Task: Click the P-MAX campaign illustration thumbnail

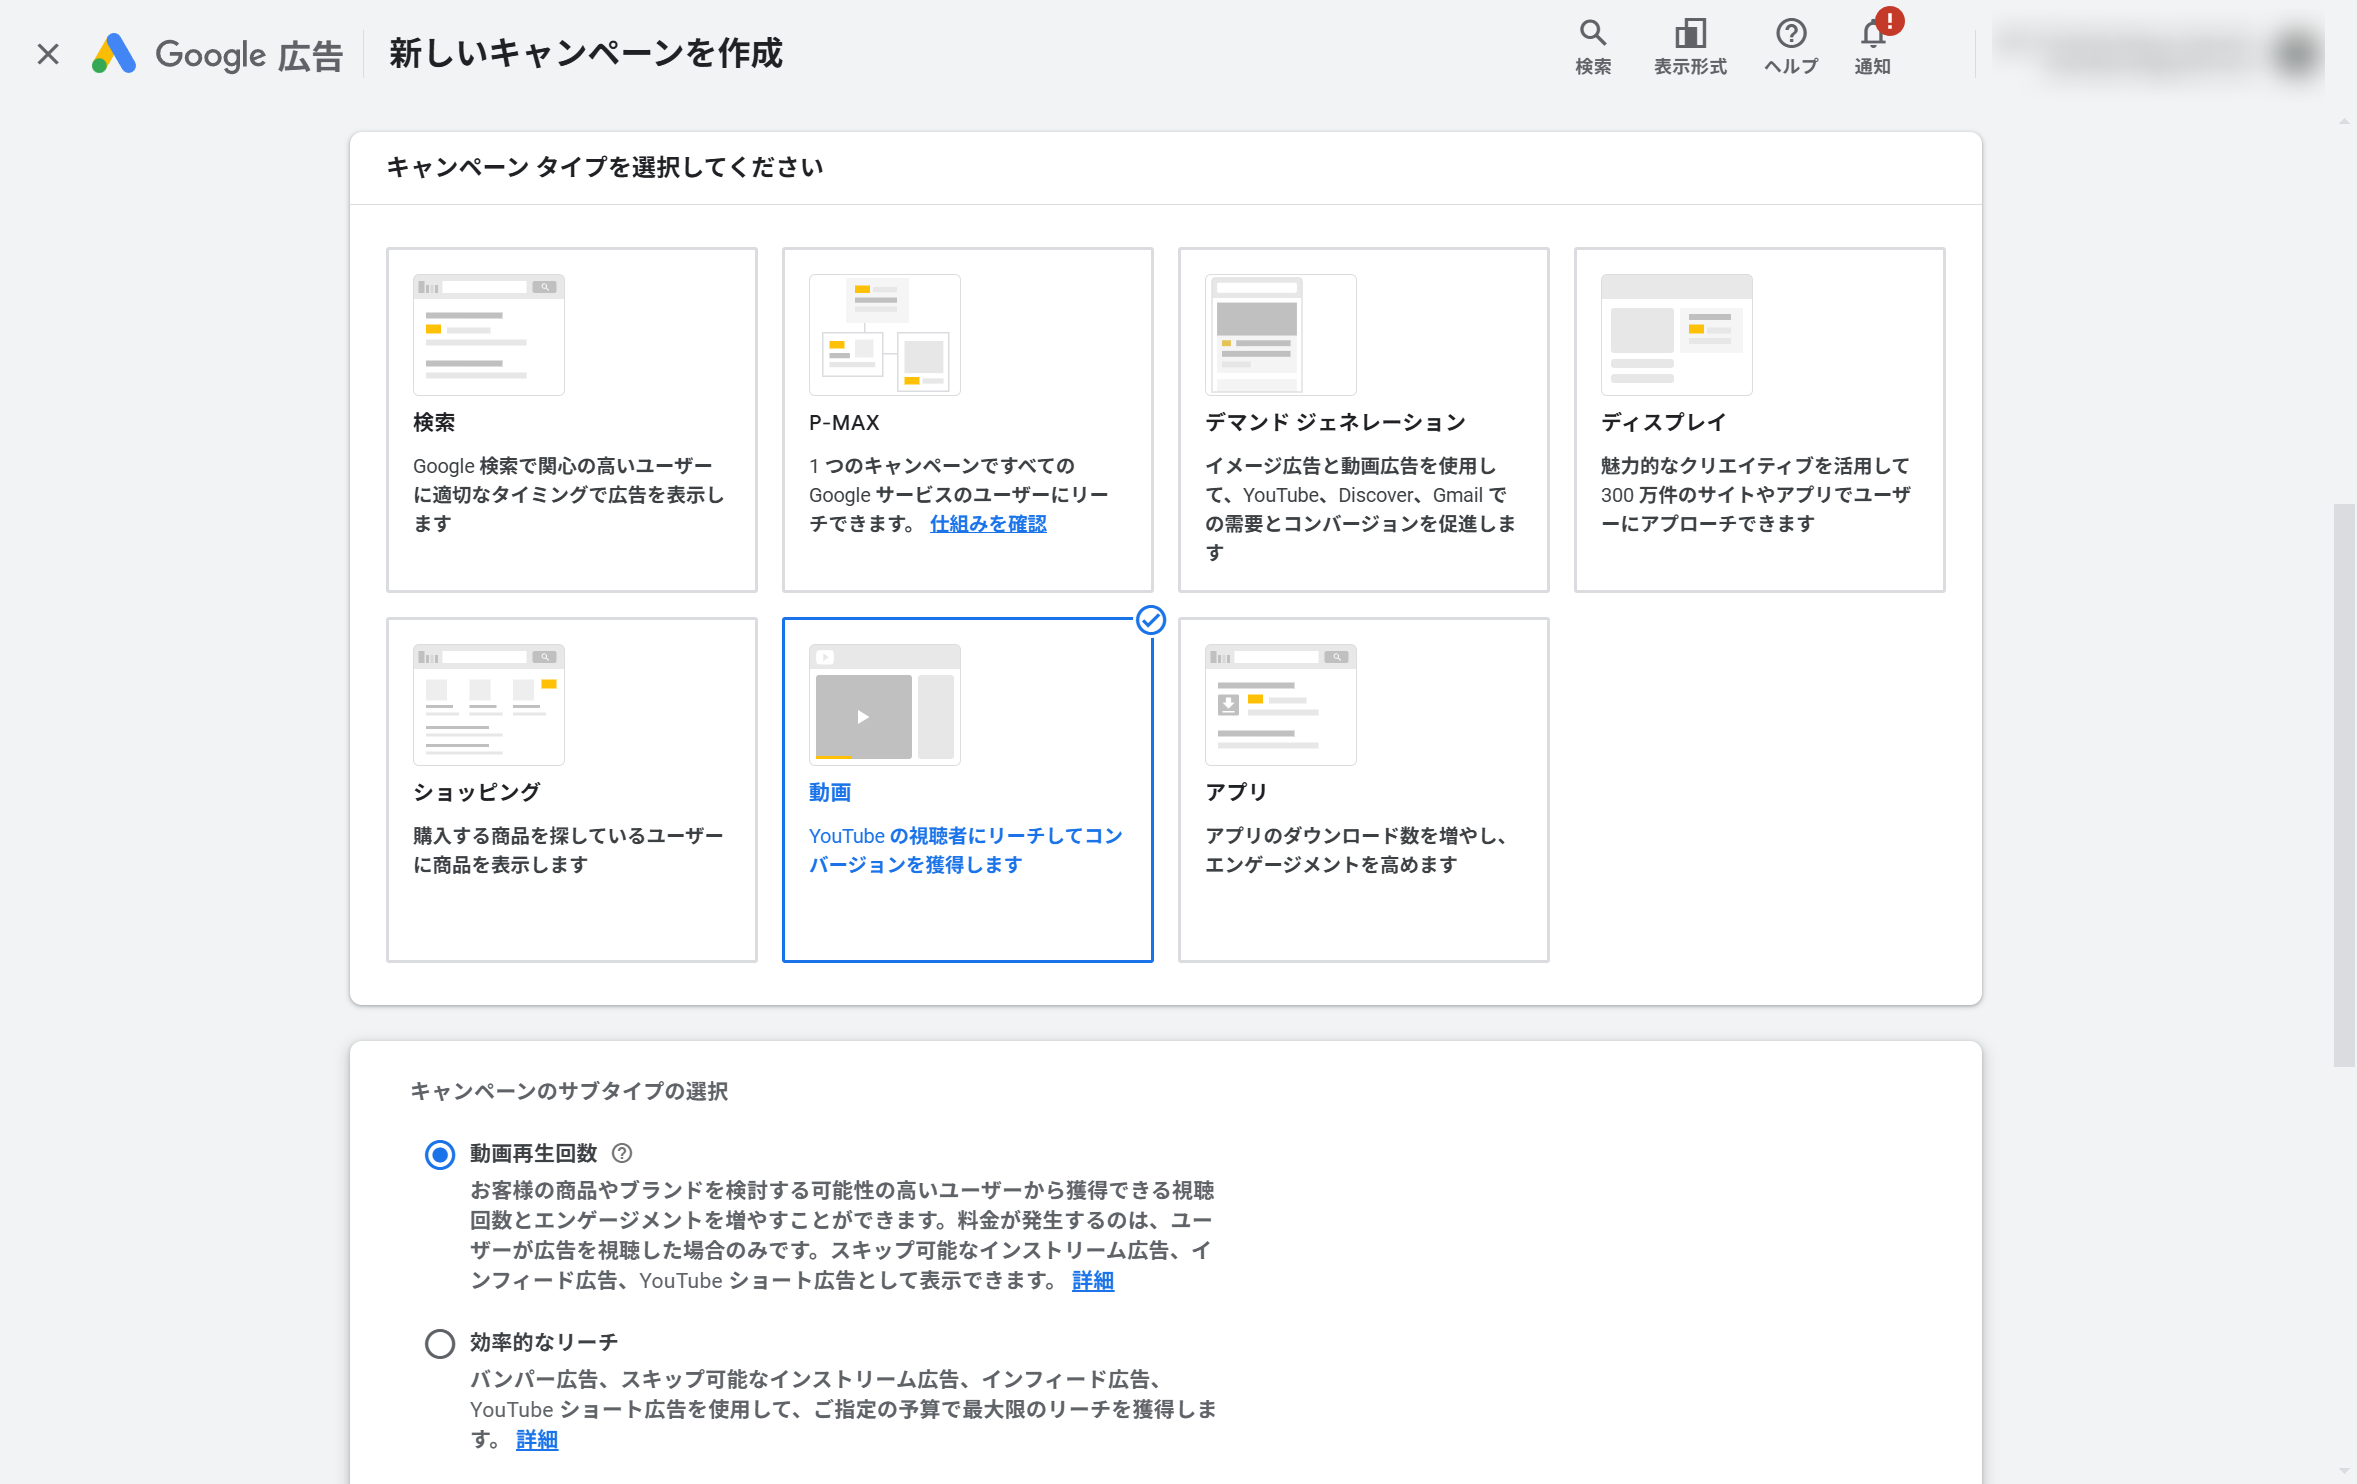Action: pos(885,335)
